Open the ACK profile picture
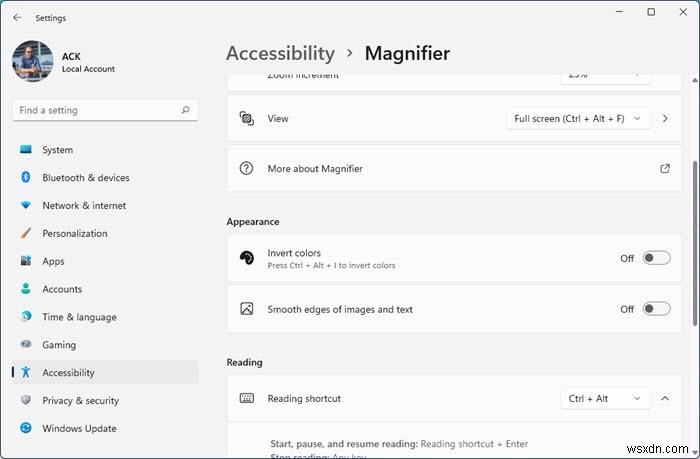 [x=33, y=62]
